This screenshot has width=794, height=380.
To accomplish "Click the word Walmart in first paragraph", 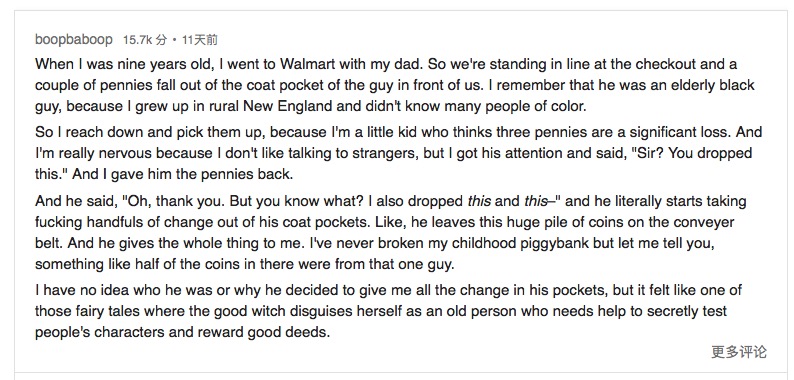I will (x=307, y=64).
